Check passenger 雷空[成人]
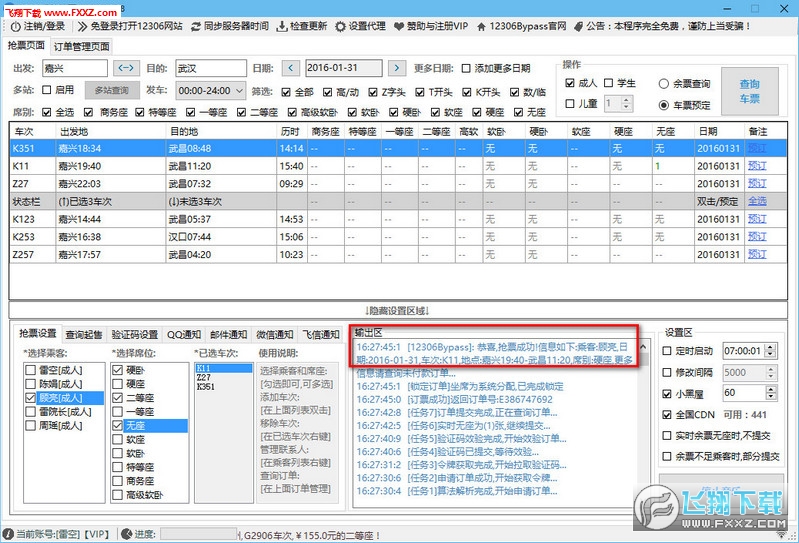Viewport: 799px width, 543px height. pos(30,370)
